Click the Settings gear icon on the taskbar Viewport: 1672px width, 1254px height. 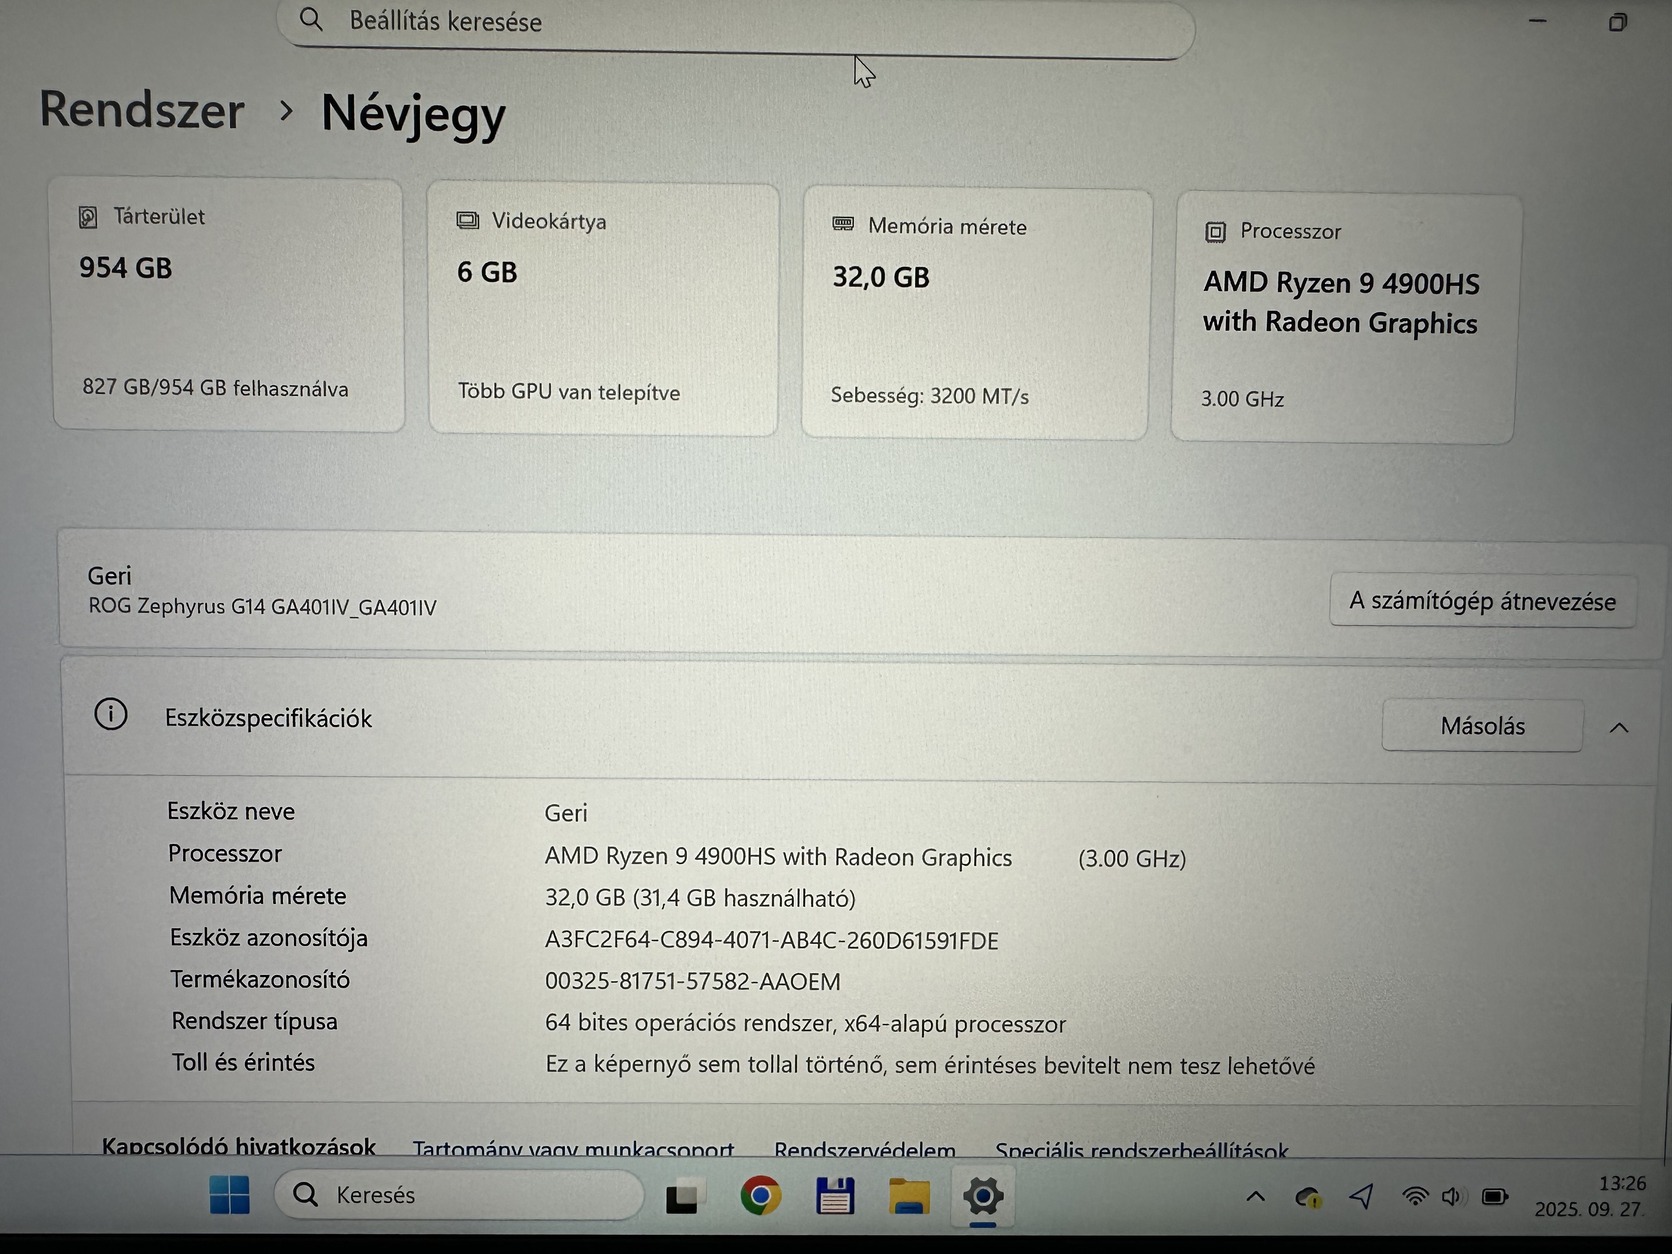pos(983,1196)
